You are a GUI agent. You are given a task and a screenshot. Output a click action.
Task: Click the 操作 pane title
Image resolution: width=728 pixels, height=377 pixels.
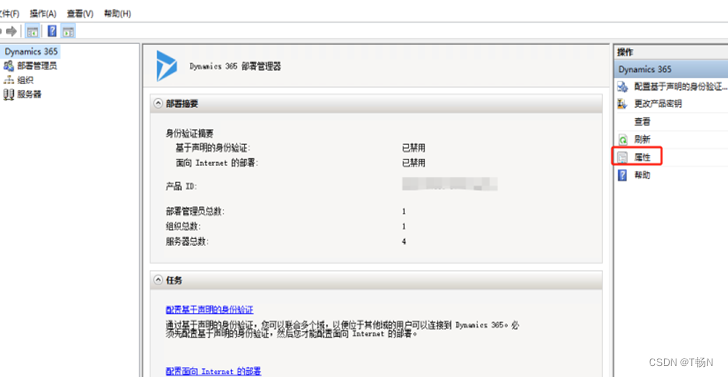click(624, 52)
